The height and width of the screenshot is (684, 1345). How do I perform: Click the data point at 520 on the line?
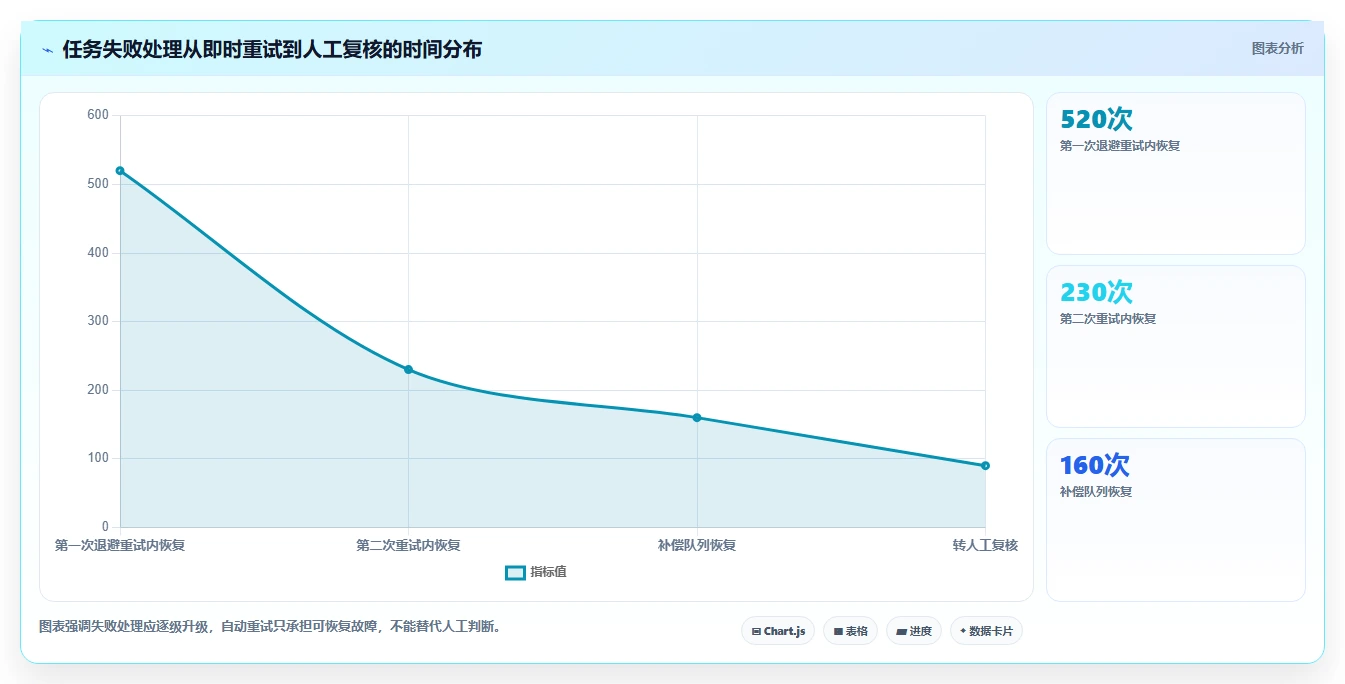point(120,171)
